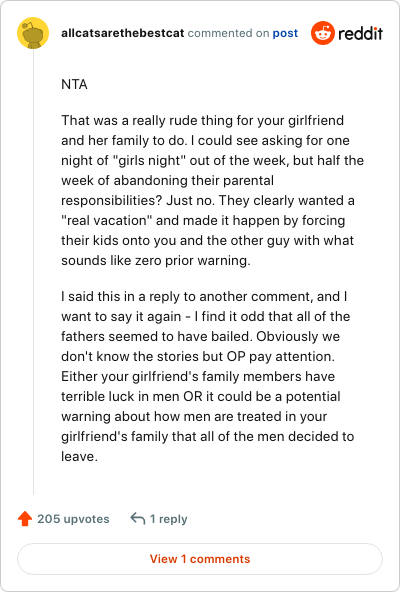Viewport: 400px width, 592px height.
Task: Upvote using the orange up arrow
Action: tap(25, 518)
